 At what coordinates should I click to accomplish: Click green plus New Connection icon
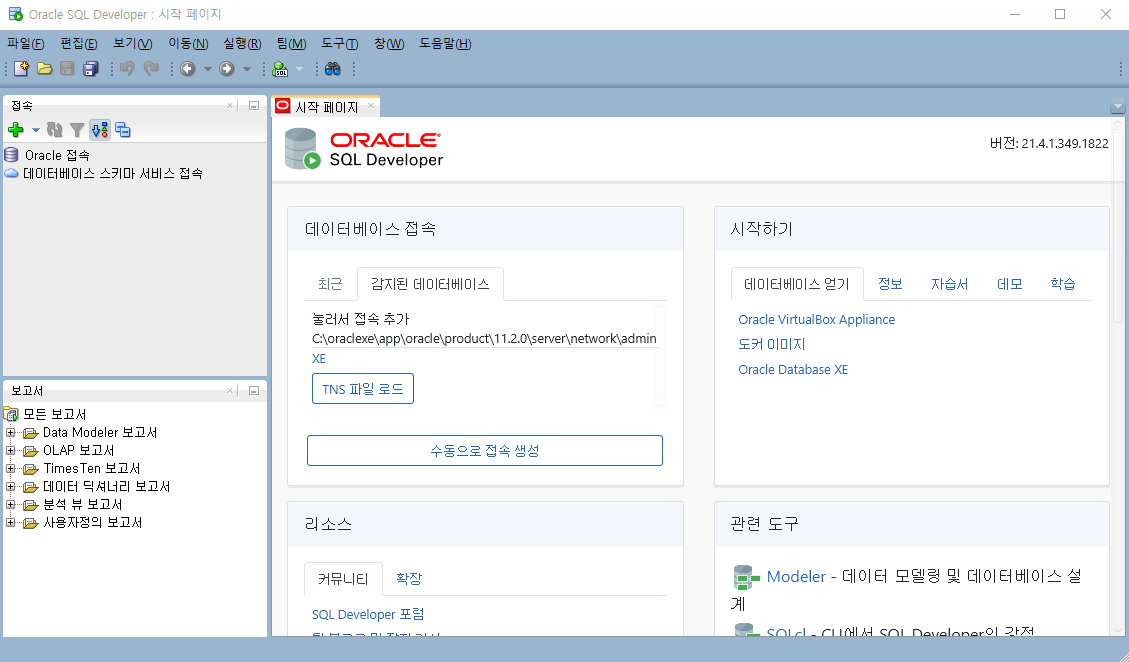point(16,130)
